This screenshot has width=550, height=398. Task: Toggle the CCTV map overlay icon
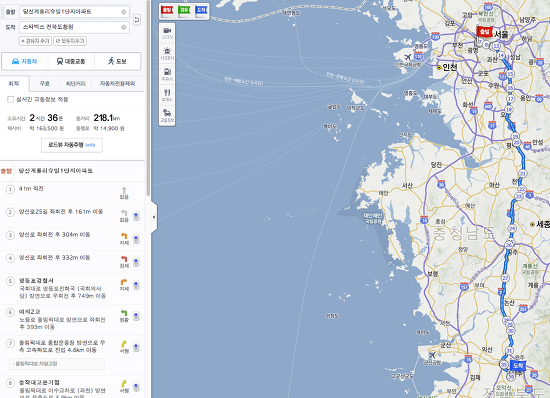(x=167, y=33)
